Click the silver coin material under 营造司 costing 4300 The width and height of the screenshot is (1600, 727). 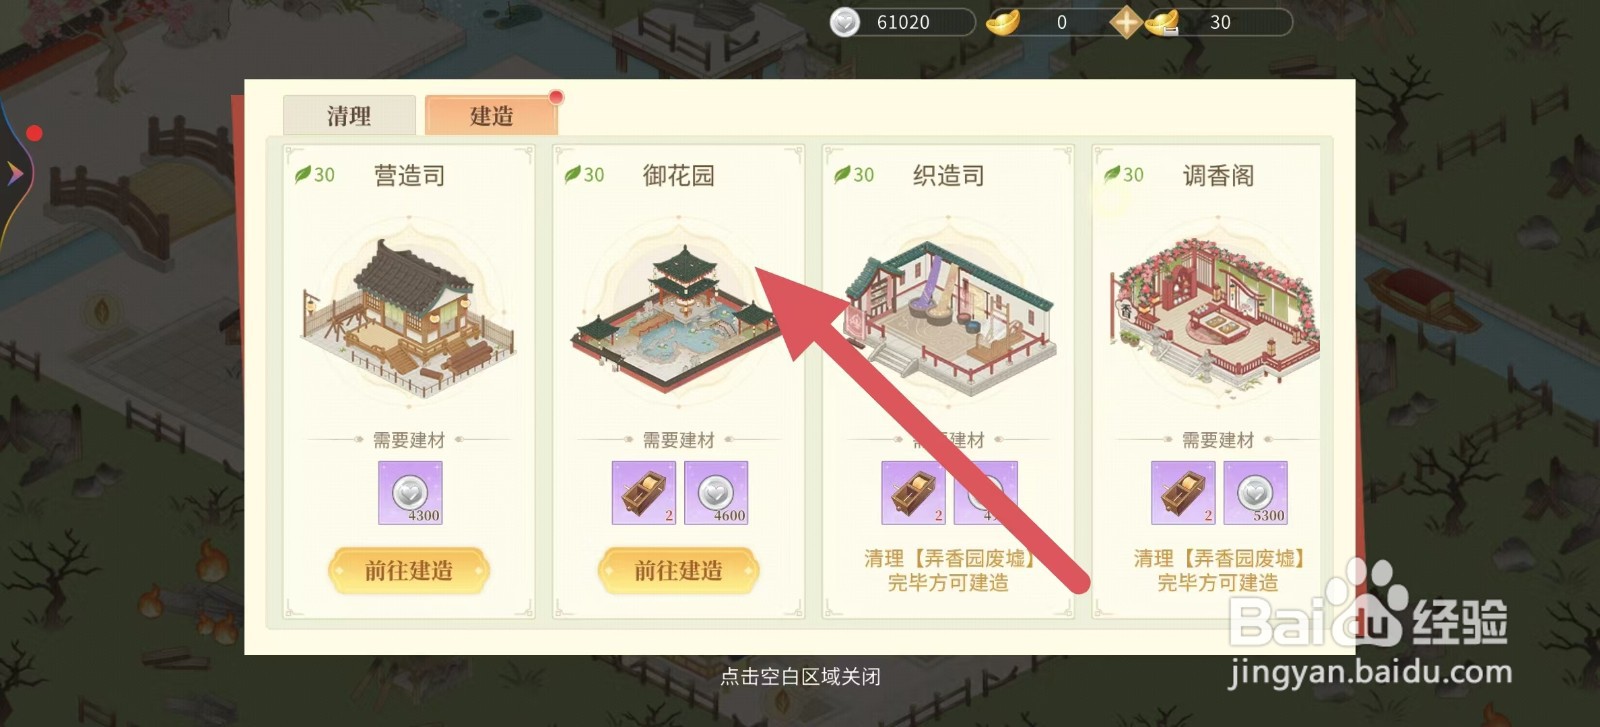(x=410, y=493)
